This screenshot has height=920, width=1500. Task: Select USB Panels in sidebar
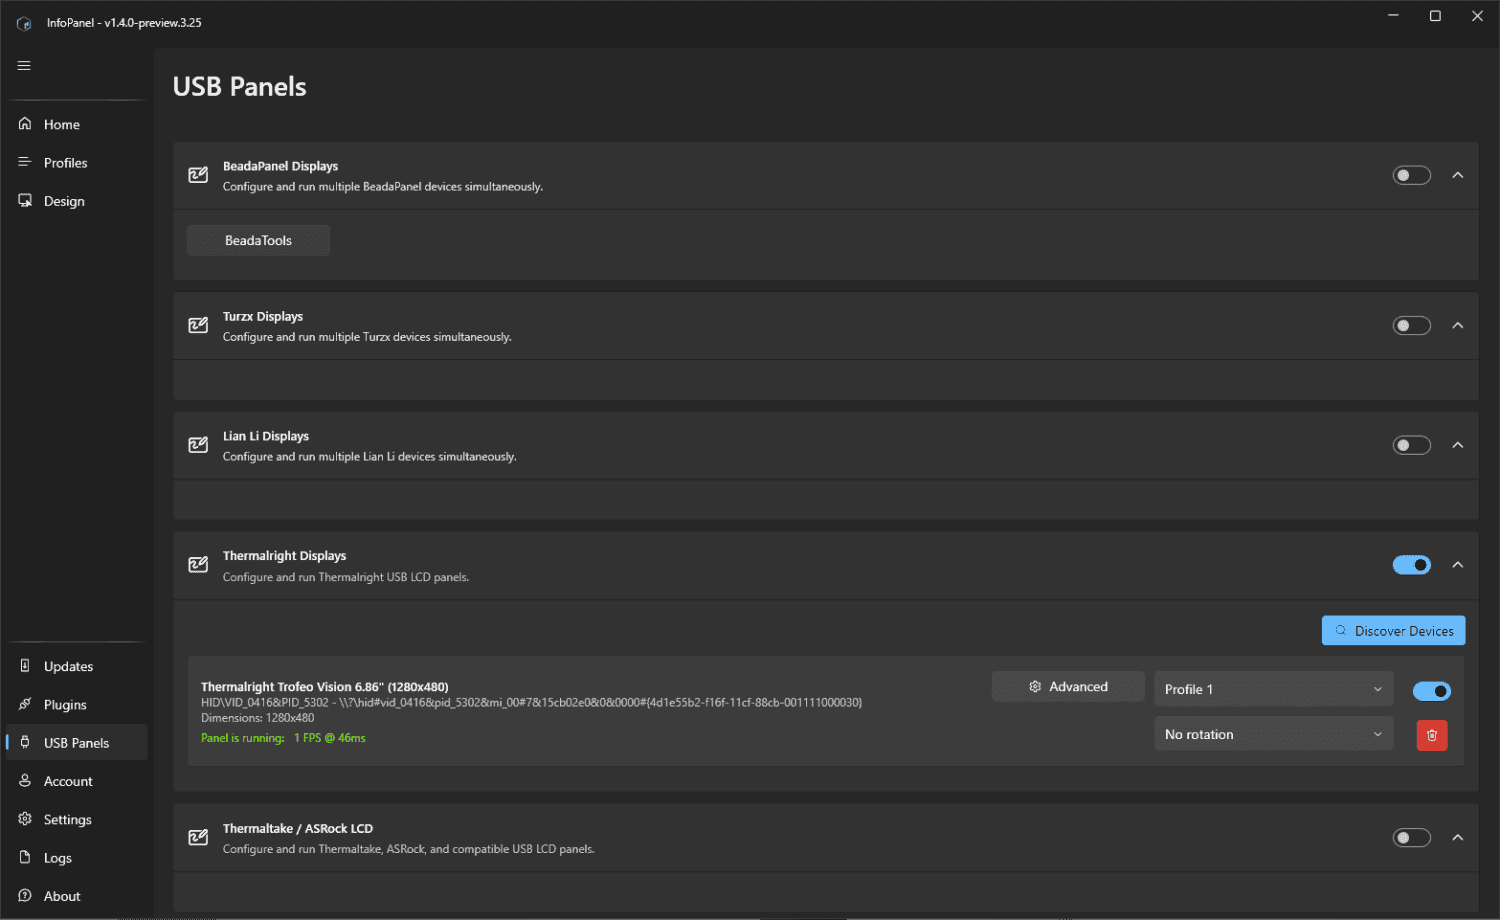(x=77, y=743)
